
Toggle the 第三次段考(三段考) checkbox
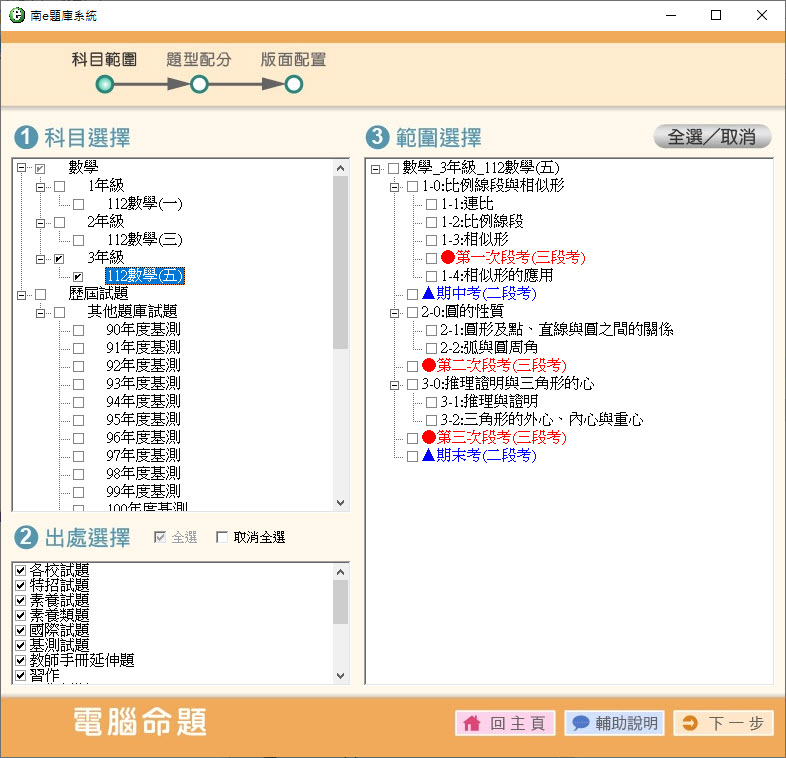click(x=412, y=438)
